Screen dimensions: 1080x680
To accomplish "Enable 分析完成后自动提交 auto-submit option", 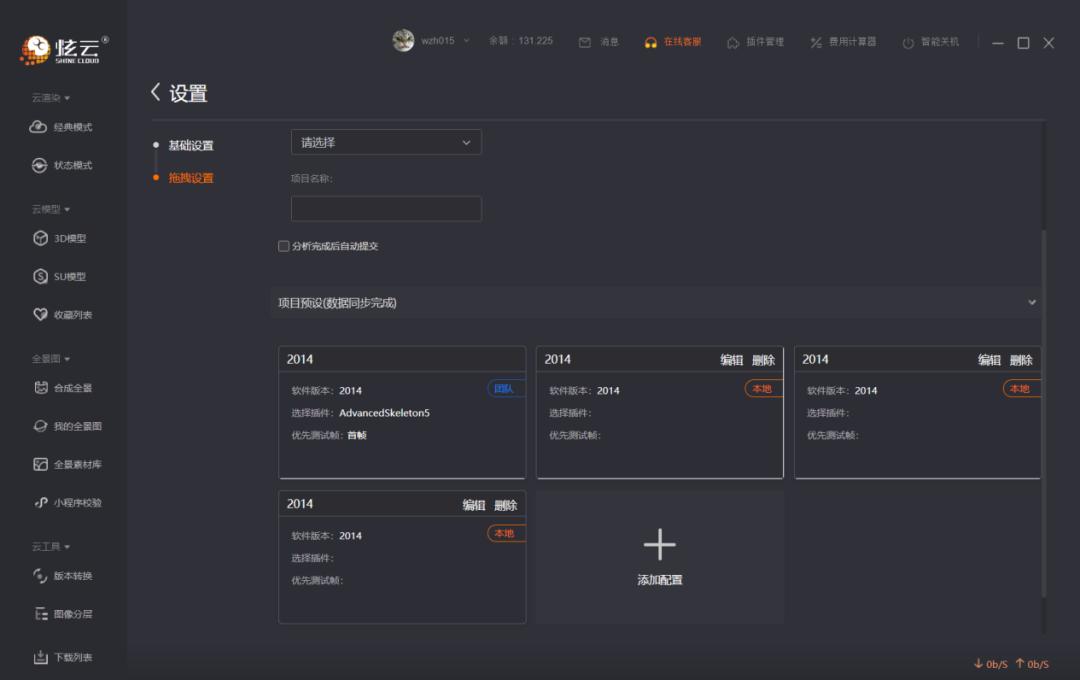I will point(284,244).
